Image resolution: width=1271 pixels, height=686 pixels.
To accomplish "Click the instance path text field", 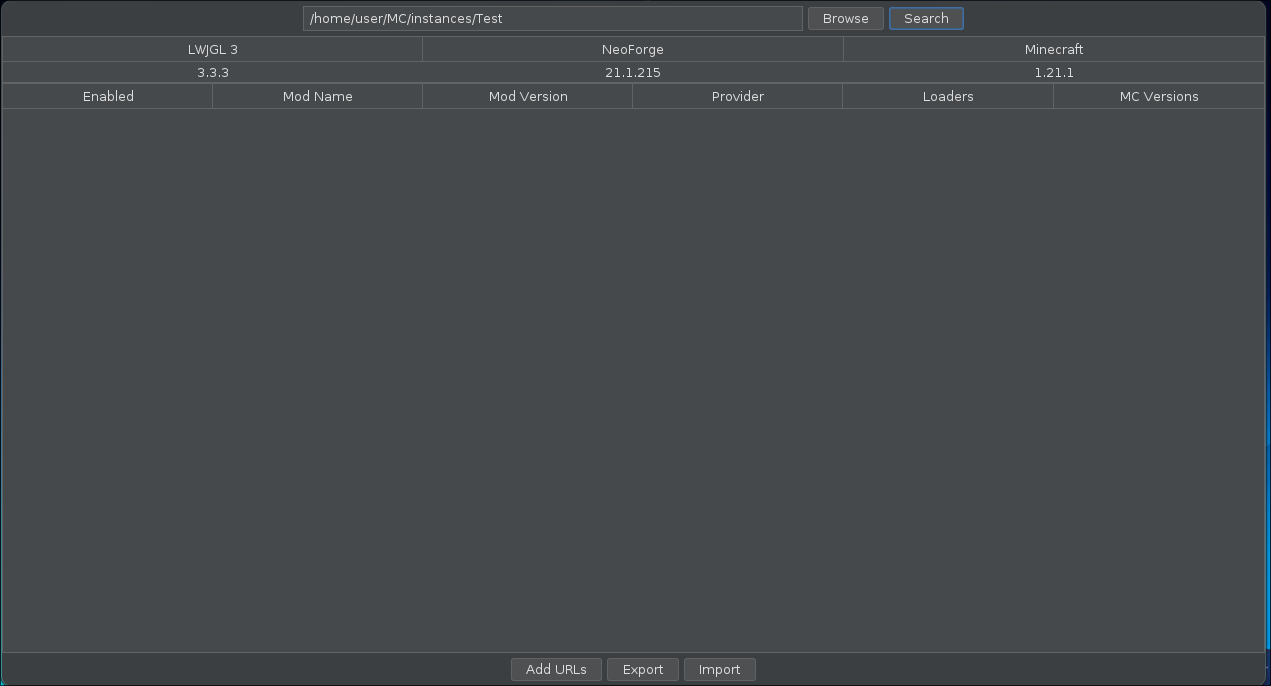I will (x=552, y=18).
